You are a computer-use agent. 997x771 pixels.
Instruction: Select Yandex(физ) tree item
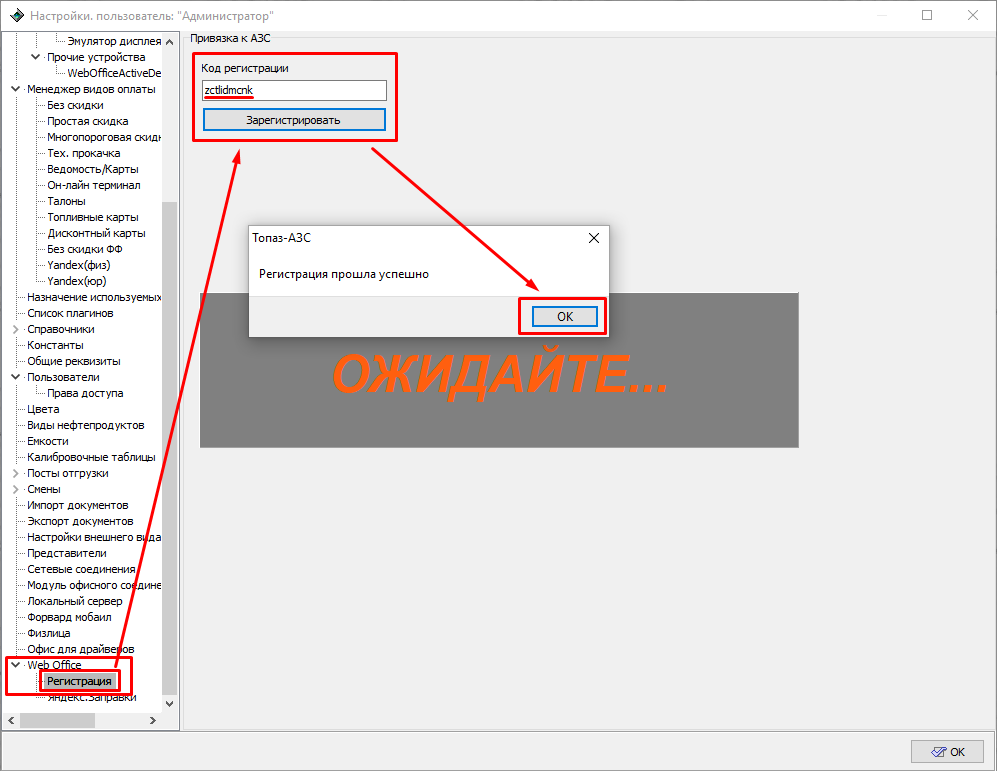(x=78, y=265)
